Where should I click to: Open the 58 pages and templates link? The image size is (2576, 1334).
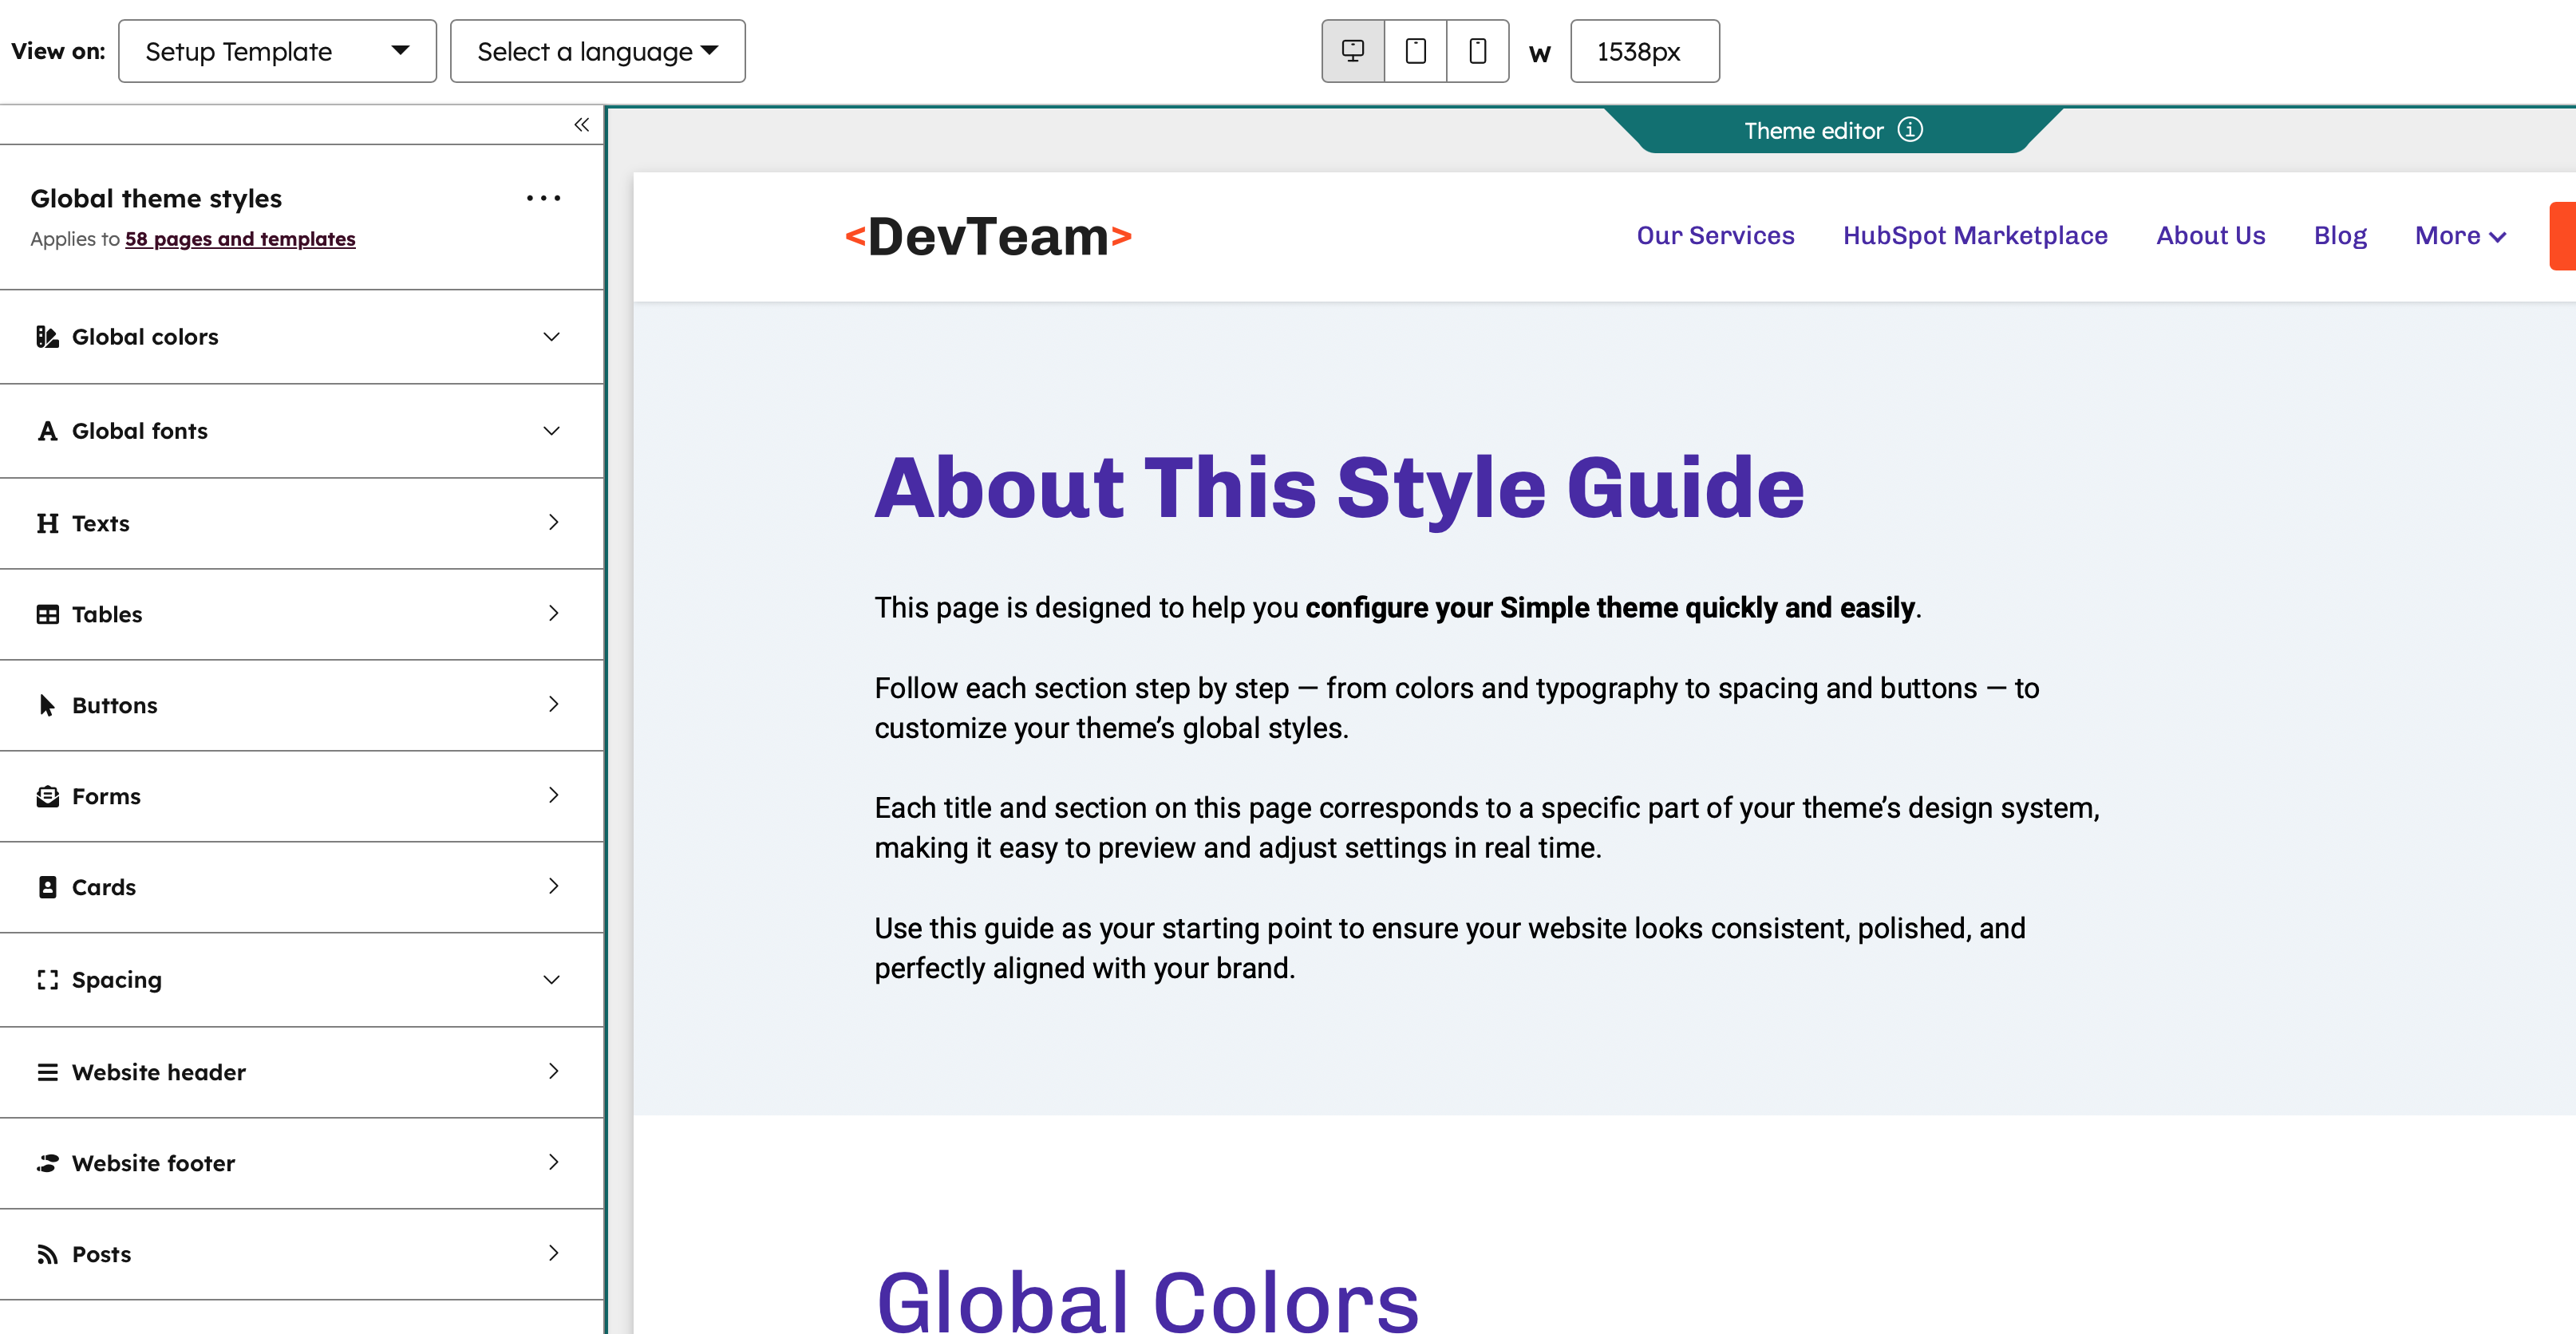pyautogui.click(x=240, y=239)
